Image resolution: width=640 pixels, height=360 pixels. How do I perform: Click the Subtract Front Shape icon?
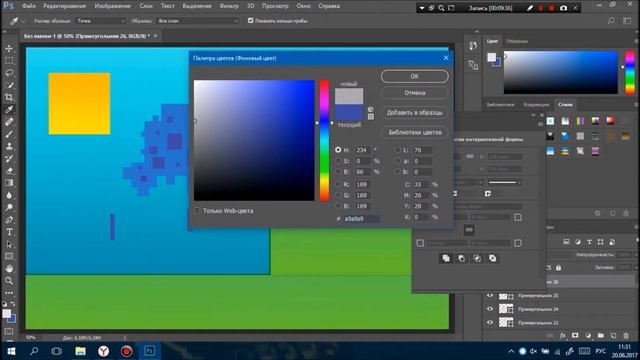coord(461,258)
